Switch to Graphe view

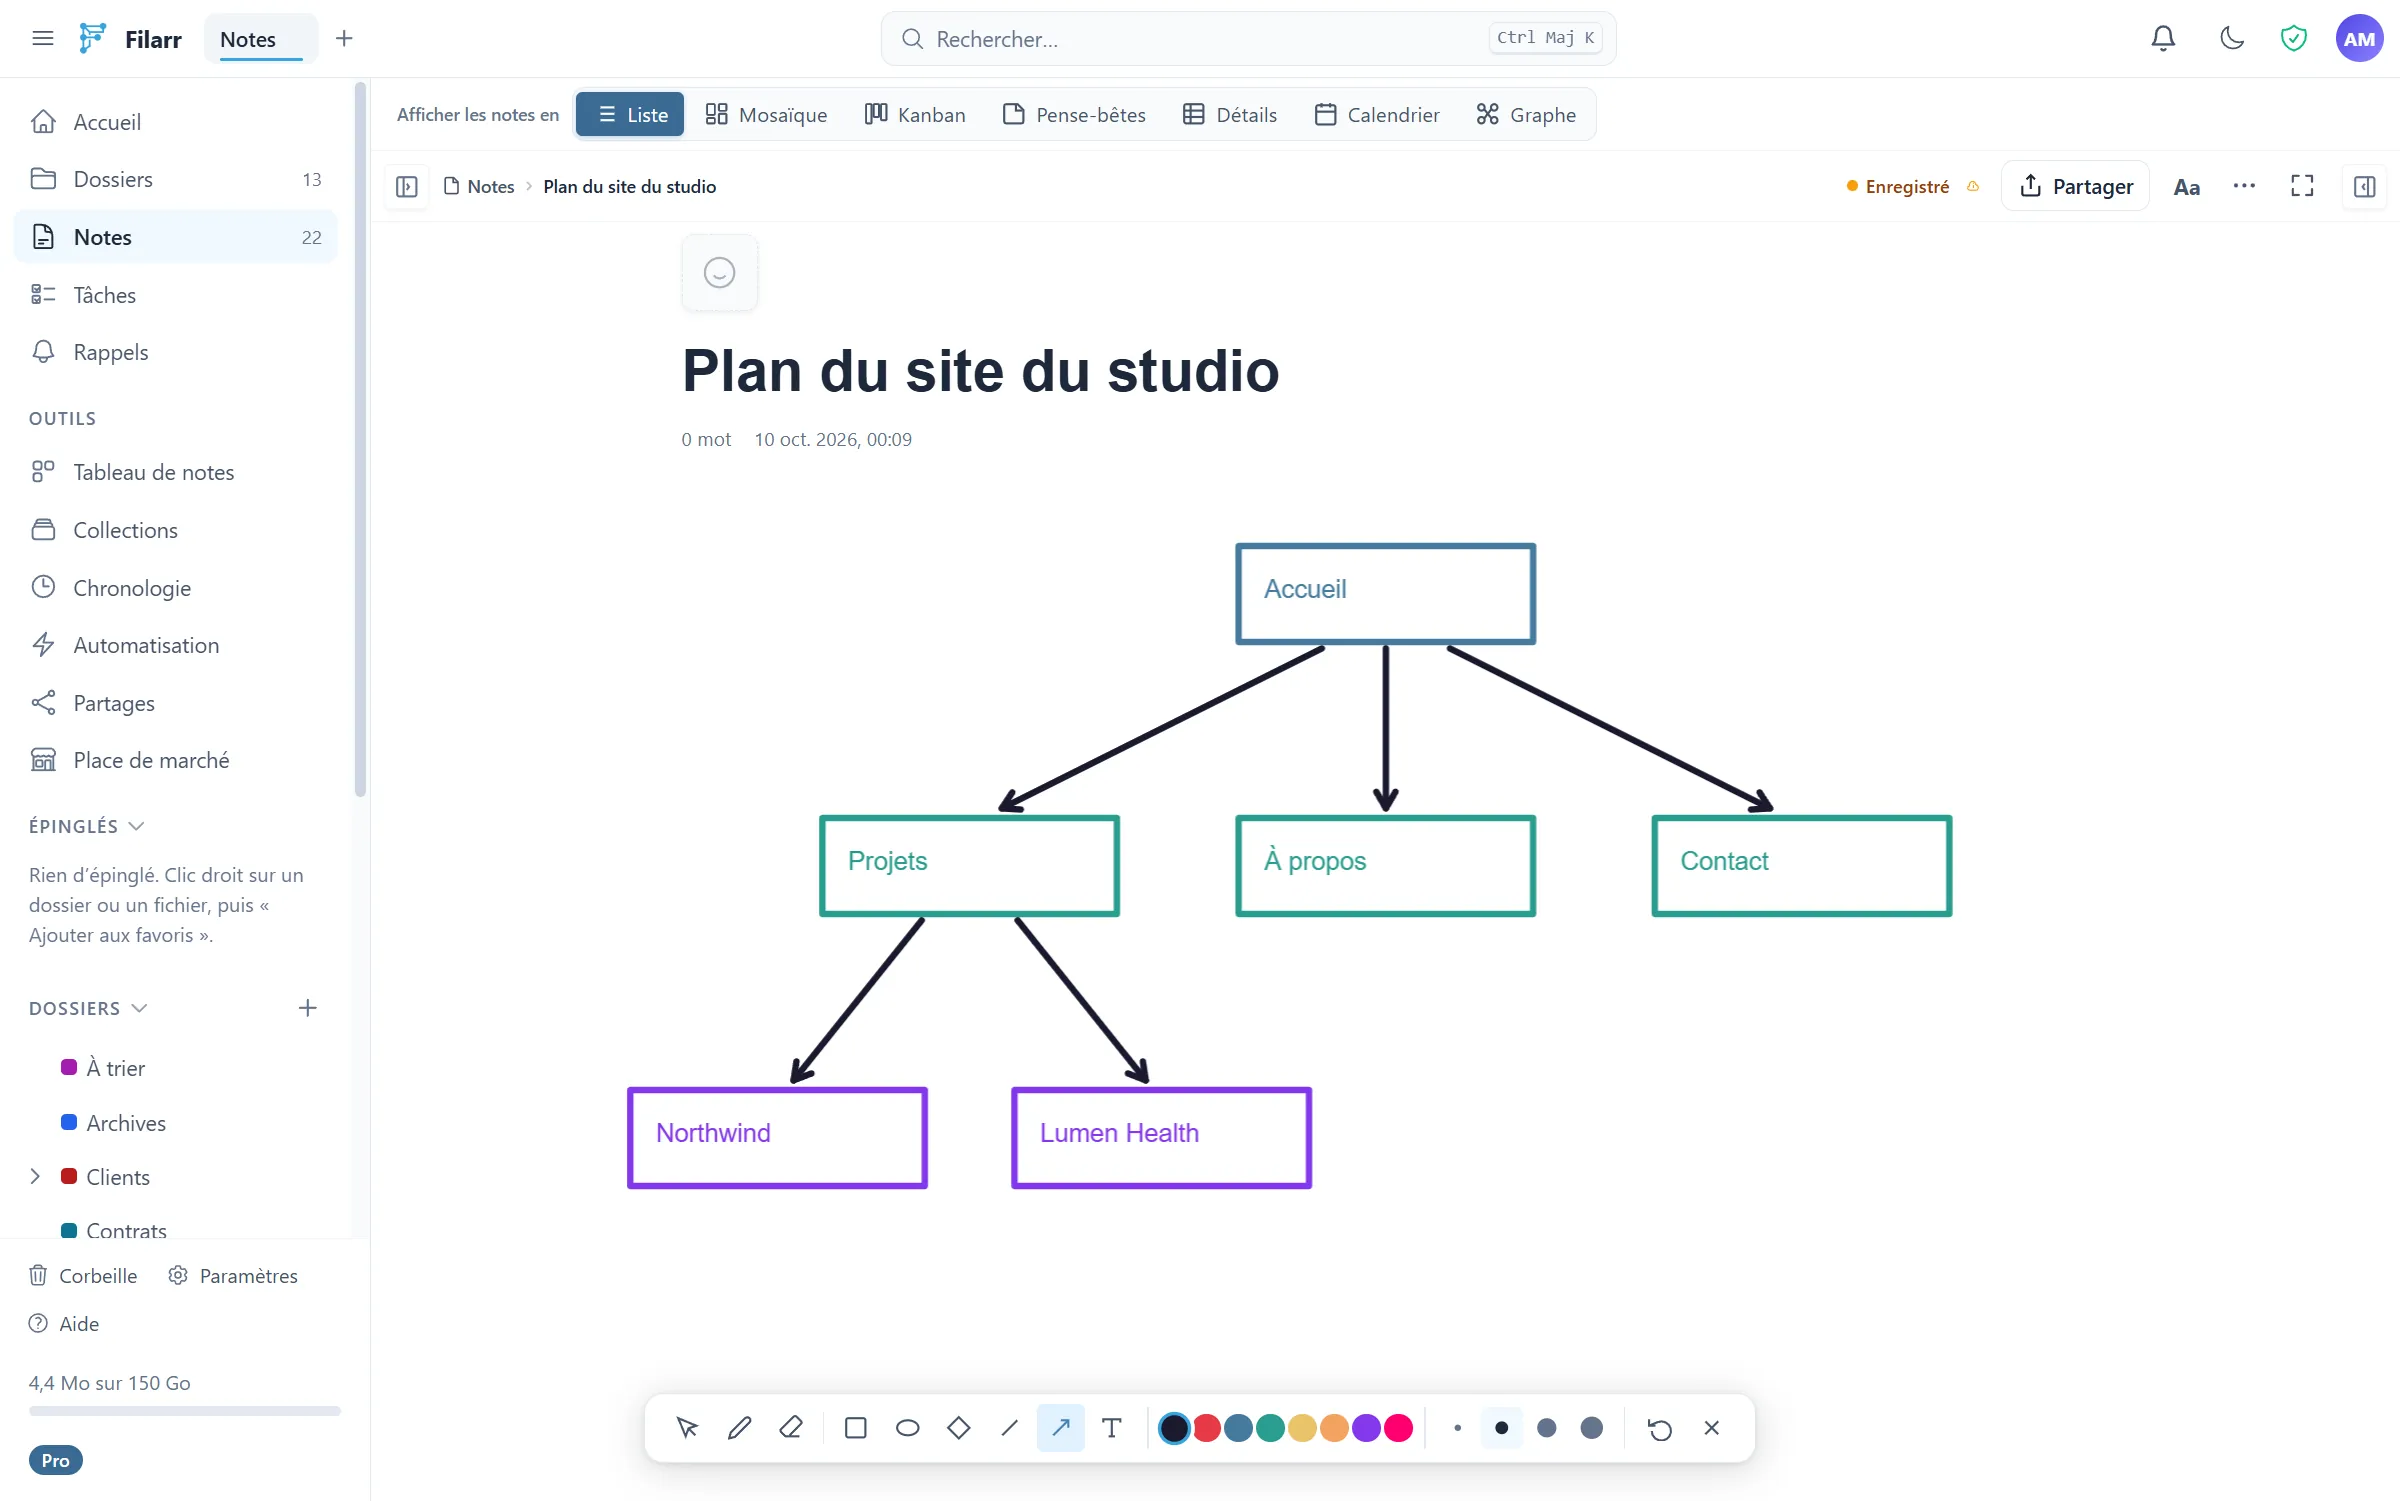pyautogui.click(x=1526, y=115)
